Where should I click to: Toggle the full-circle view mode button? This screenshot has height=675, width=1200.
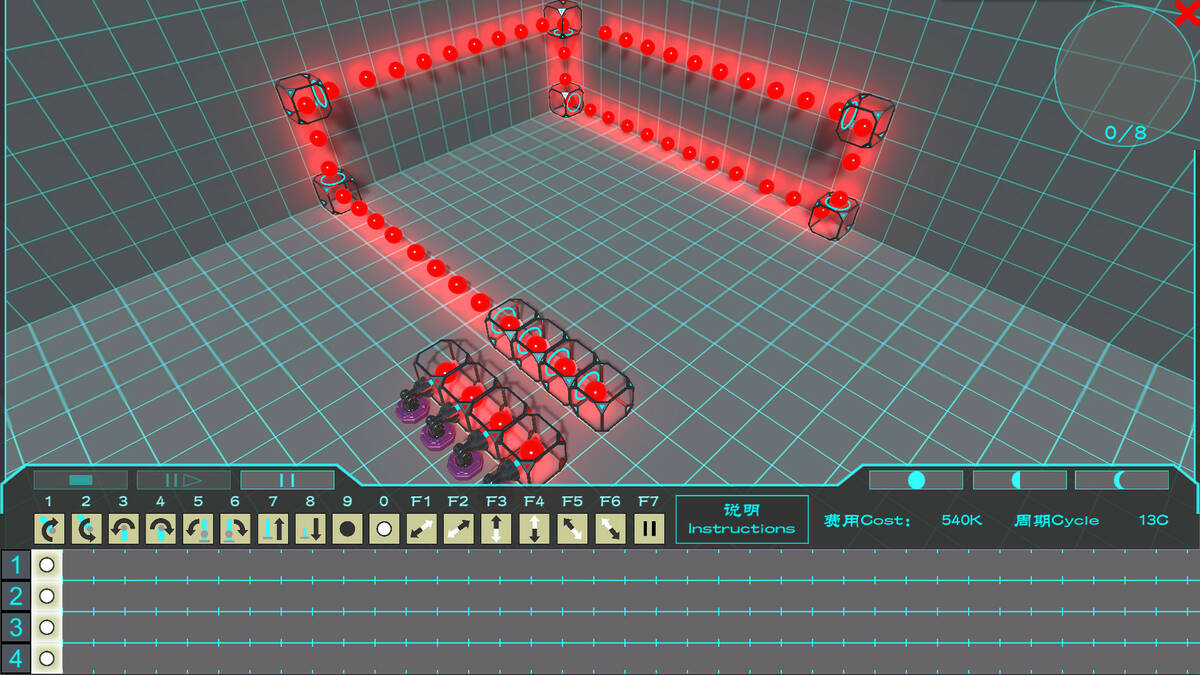(915, 480)
